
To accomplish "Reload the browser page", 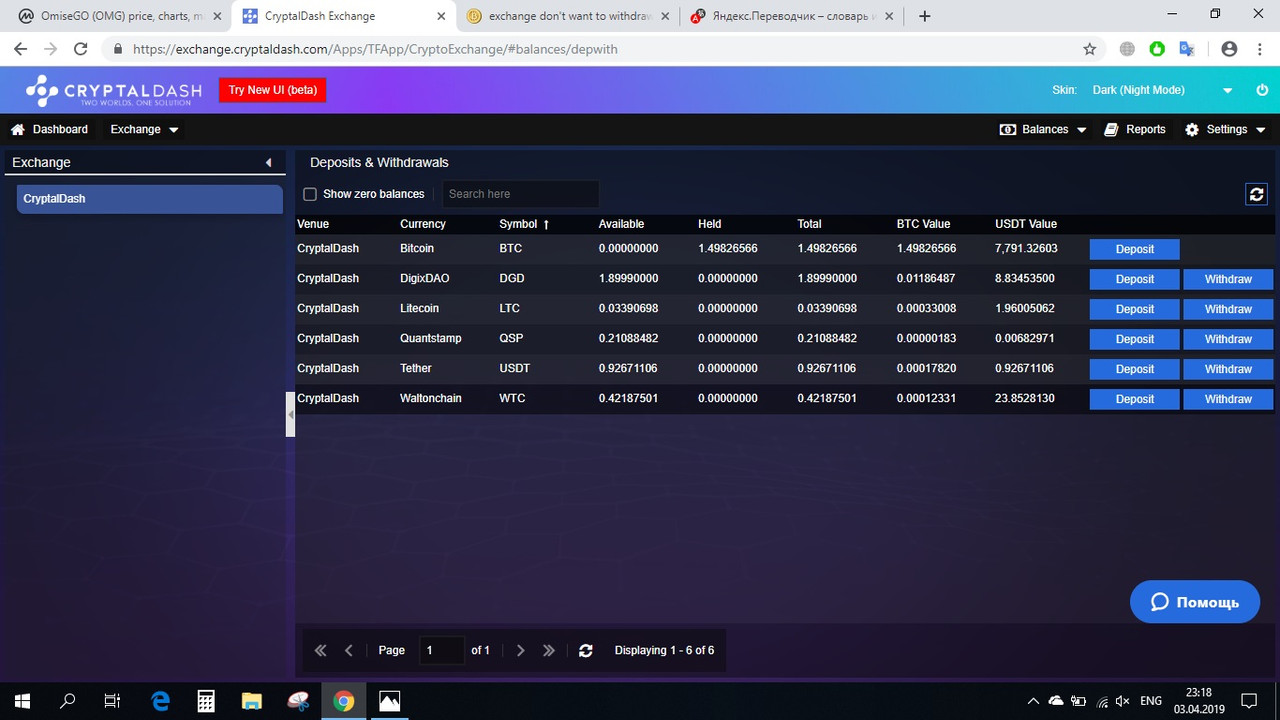I will coord(81,48).
